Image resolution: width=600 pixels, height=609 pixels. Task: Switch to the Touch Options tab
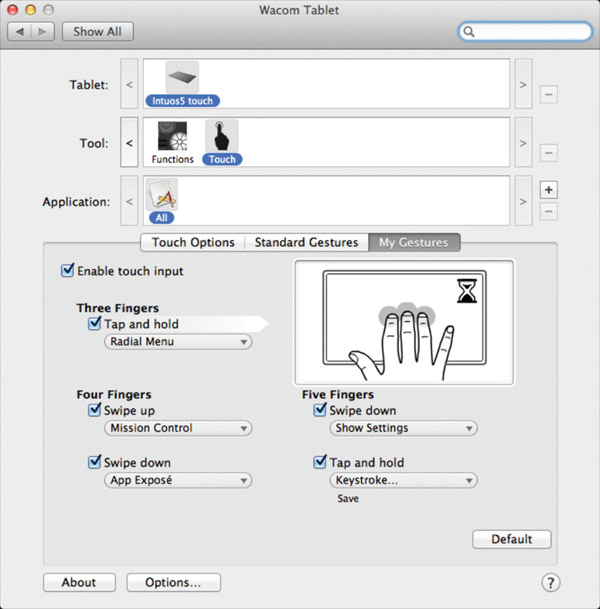(x=193, y=242)
